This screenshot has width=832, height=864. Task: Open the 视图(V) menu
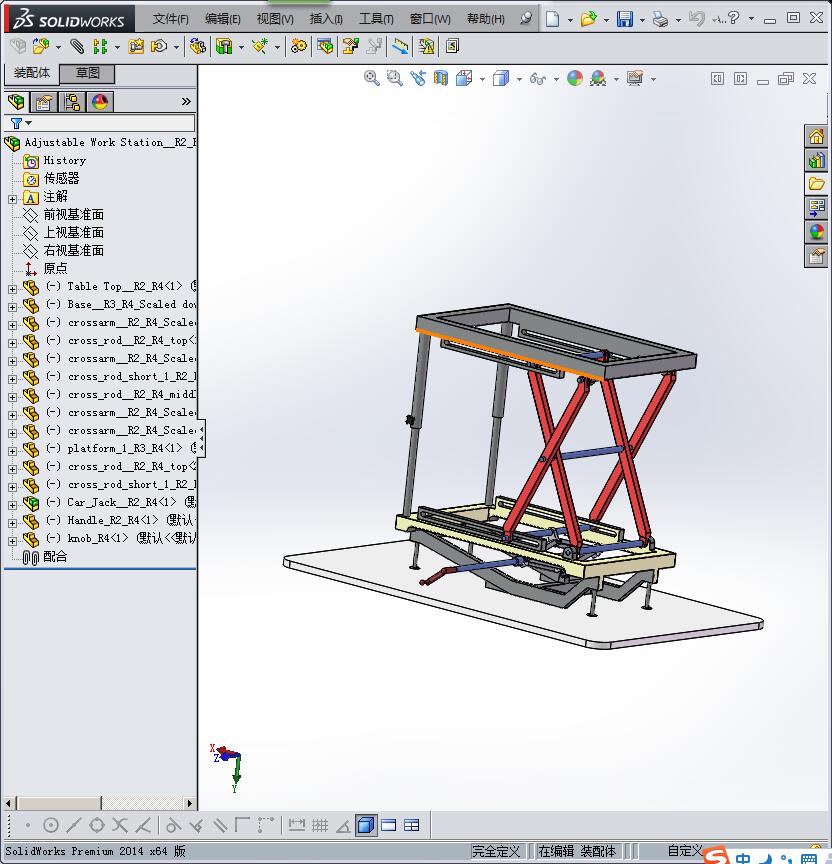click(x=275, y=19)
